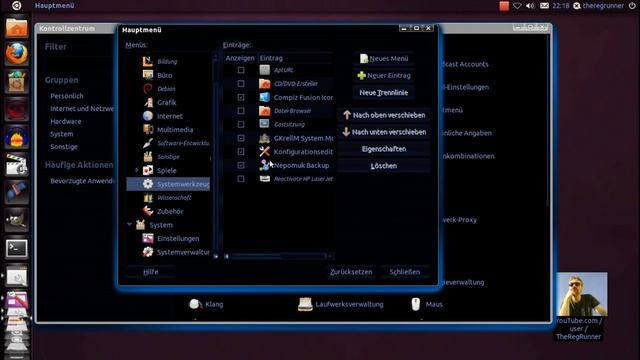
Task: Close dialog with Schließen button
Action: 404,272
